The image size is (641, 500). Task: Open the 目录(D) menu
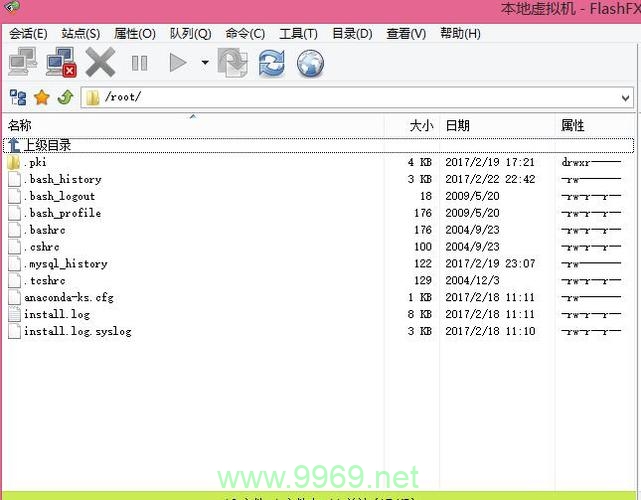point(352,34)
